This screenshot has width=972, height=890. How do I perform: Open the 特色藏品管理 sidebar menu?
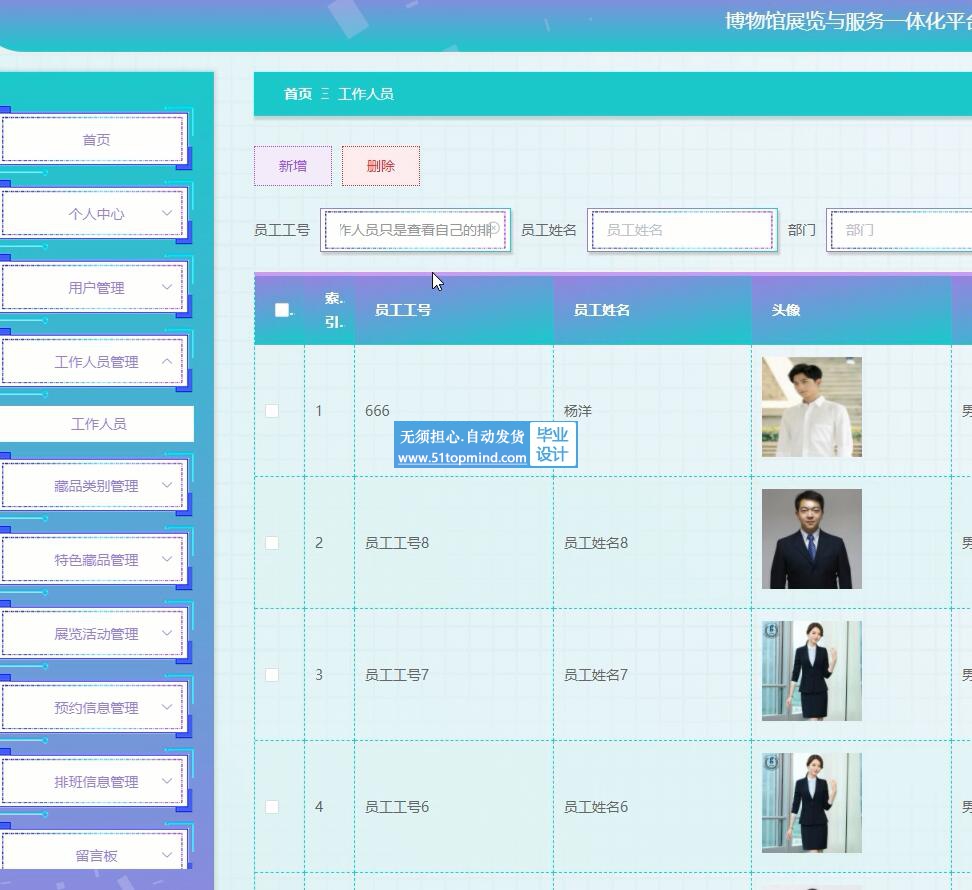point(94,560)
